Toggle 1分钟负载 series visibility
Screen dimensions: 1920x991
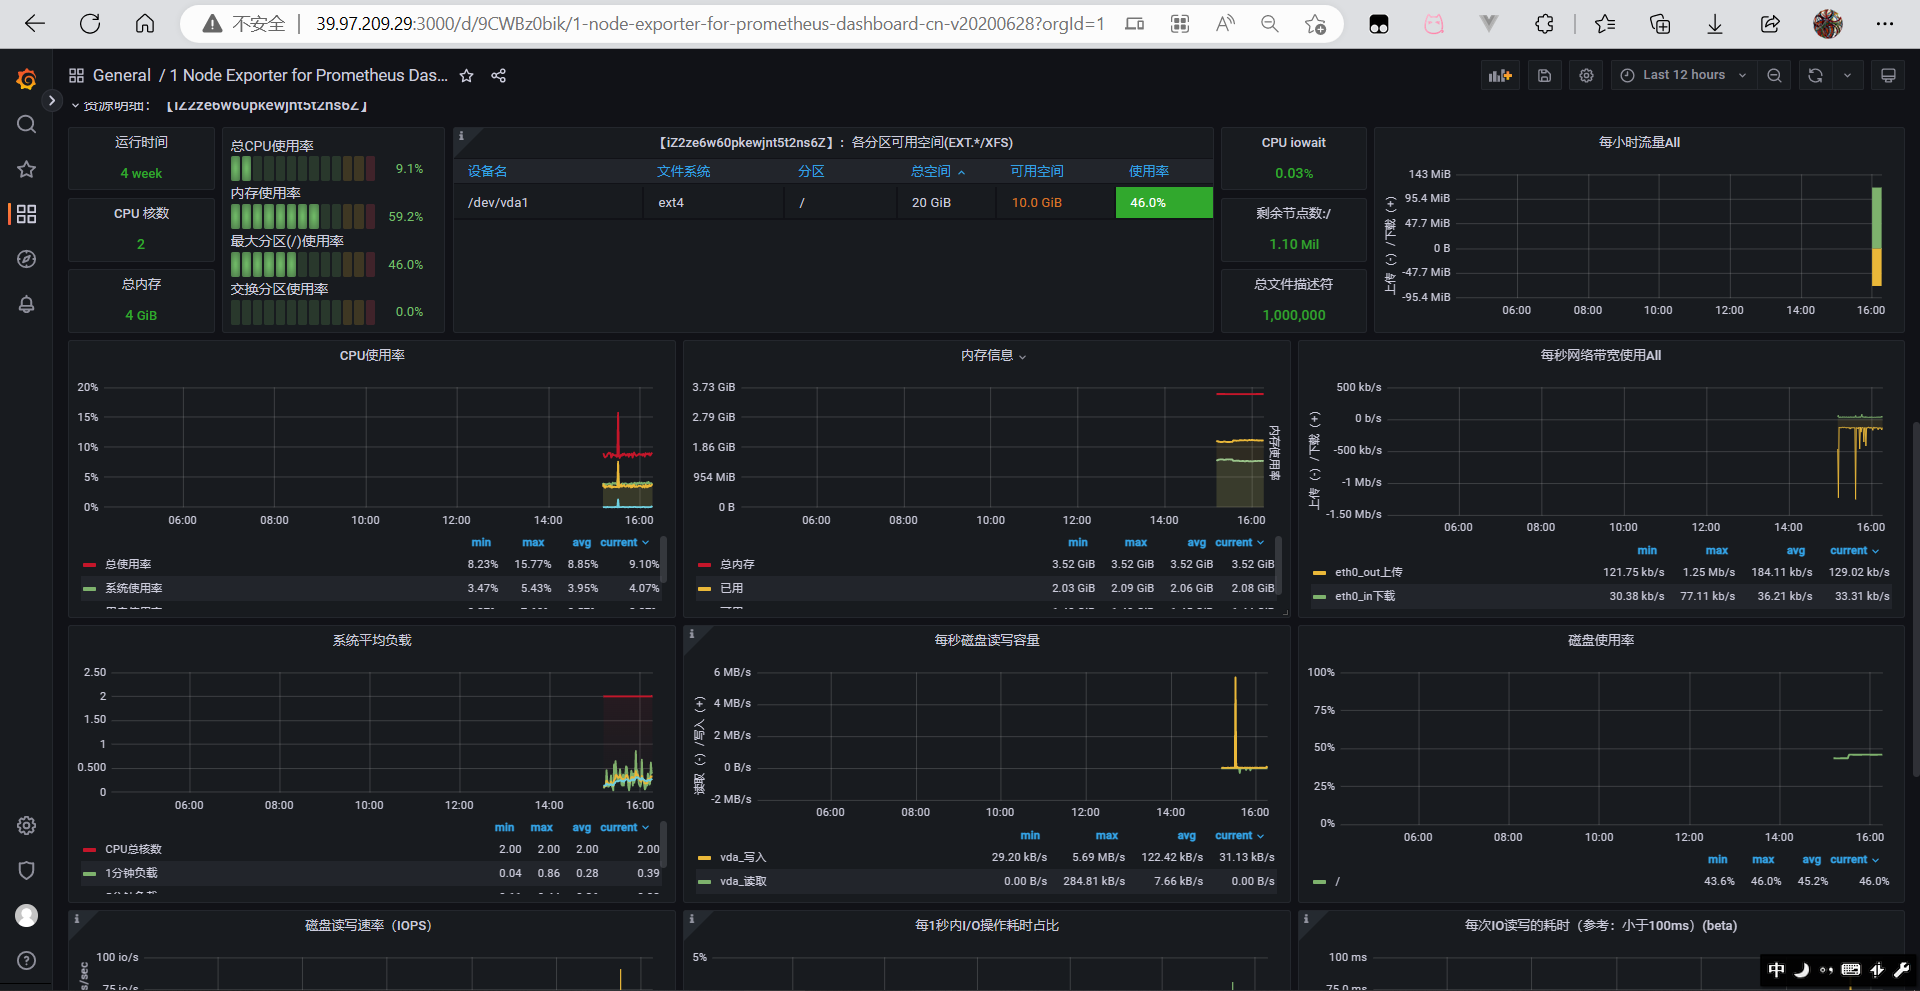coord(131,874)
